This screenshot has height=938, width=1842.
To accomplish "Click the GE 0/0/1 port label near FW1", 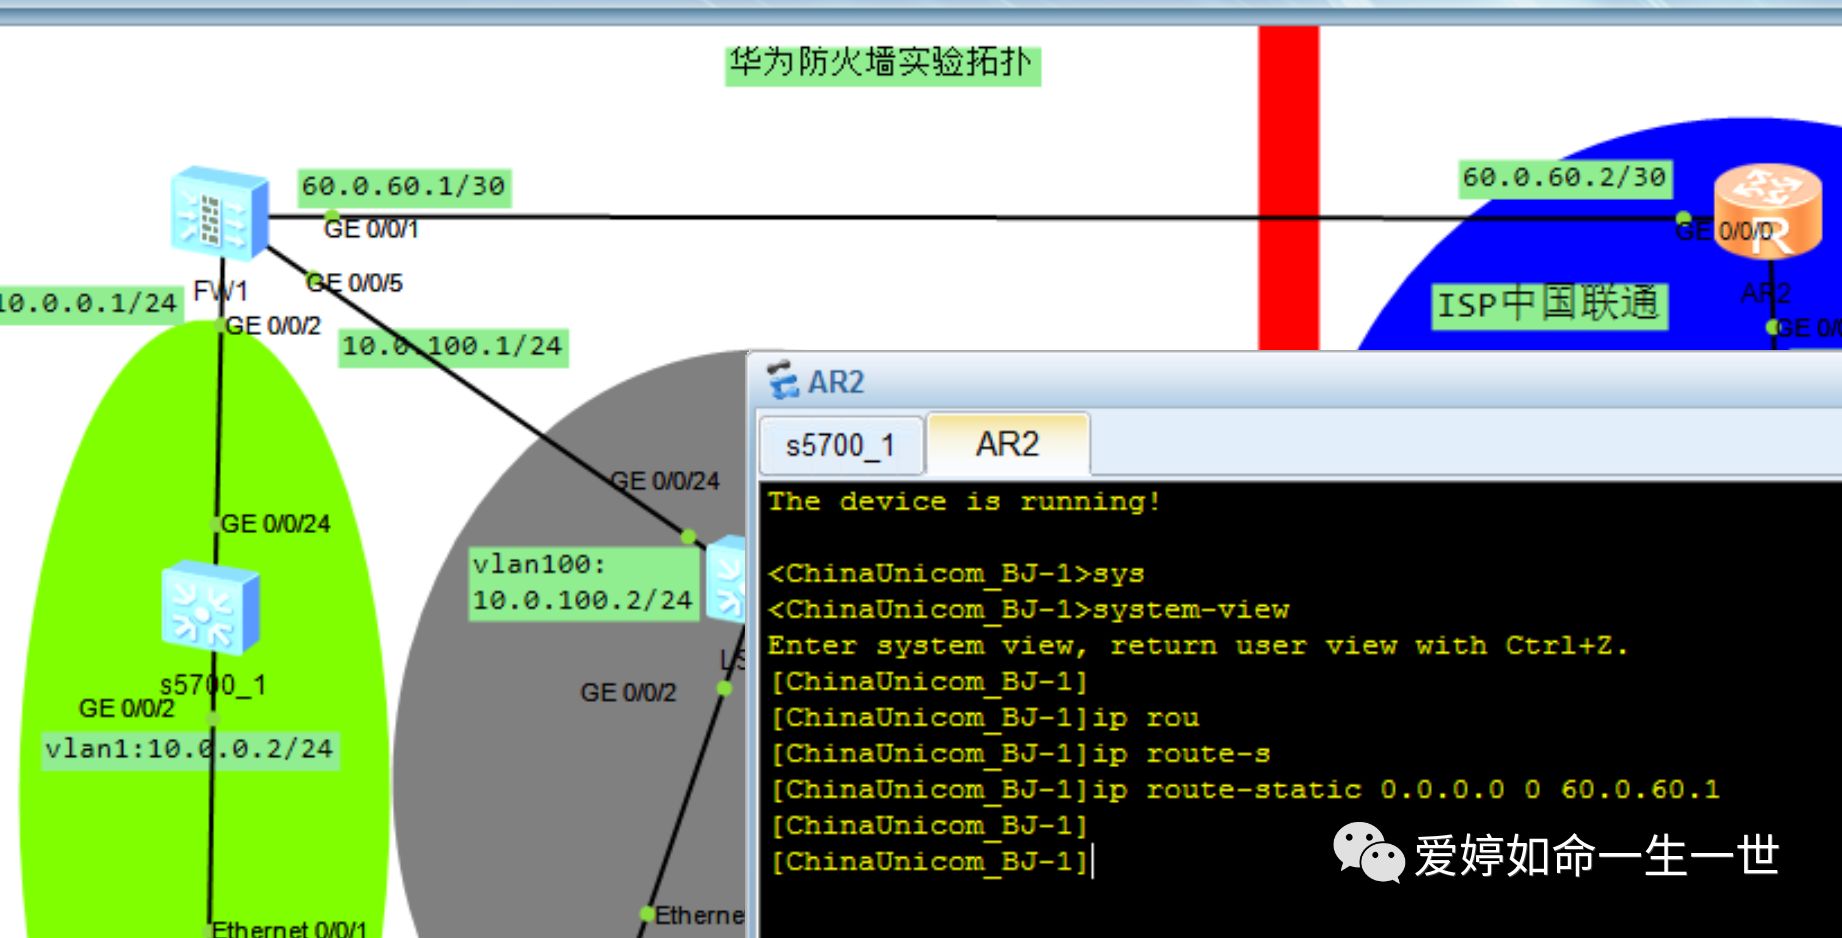I will coord(371,229).
